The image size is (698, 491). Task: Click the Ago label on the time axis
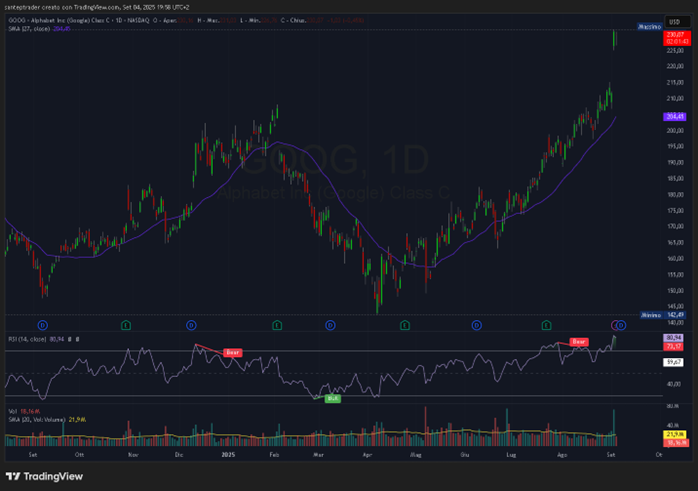(x=562, y=454)
